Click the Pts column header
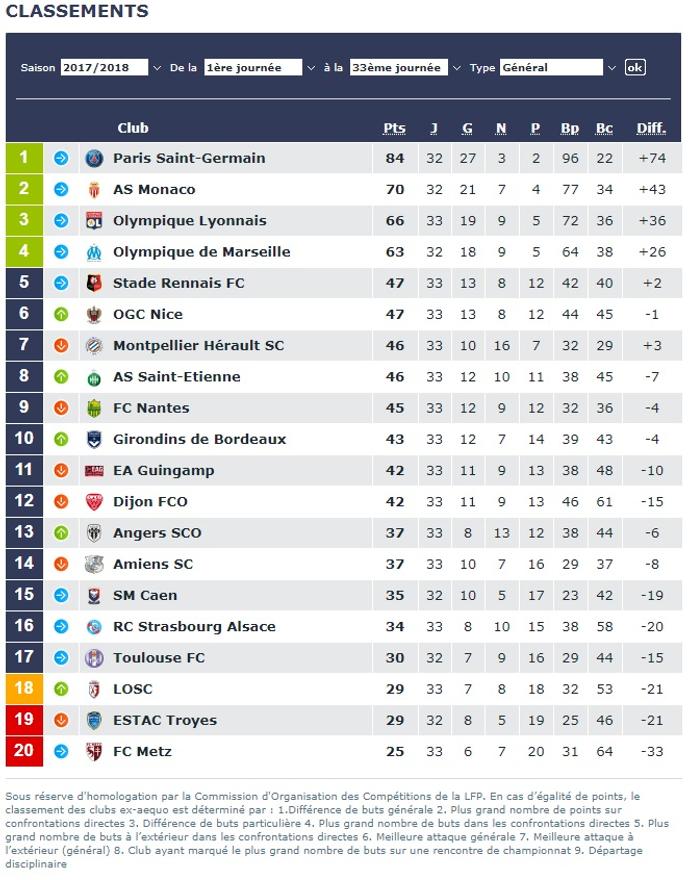 pyautogui.click(x=394, y=128)
